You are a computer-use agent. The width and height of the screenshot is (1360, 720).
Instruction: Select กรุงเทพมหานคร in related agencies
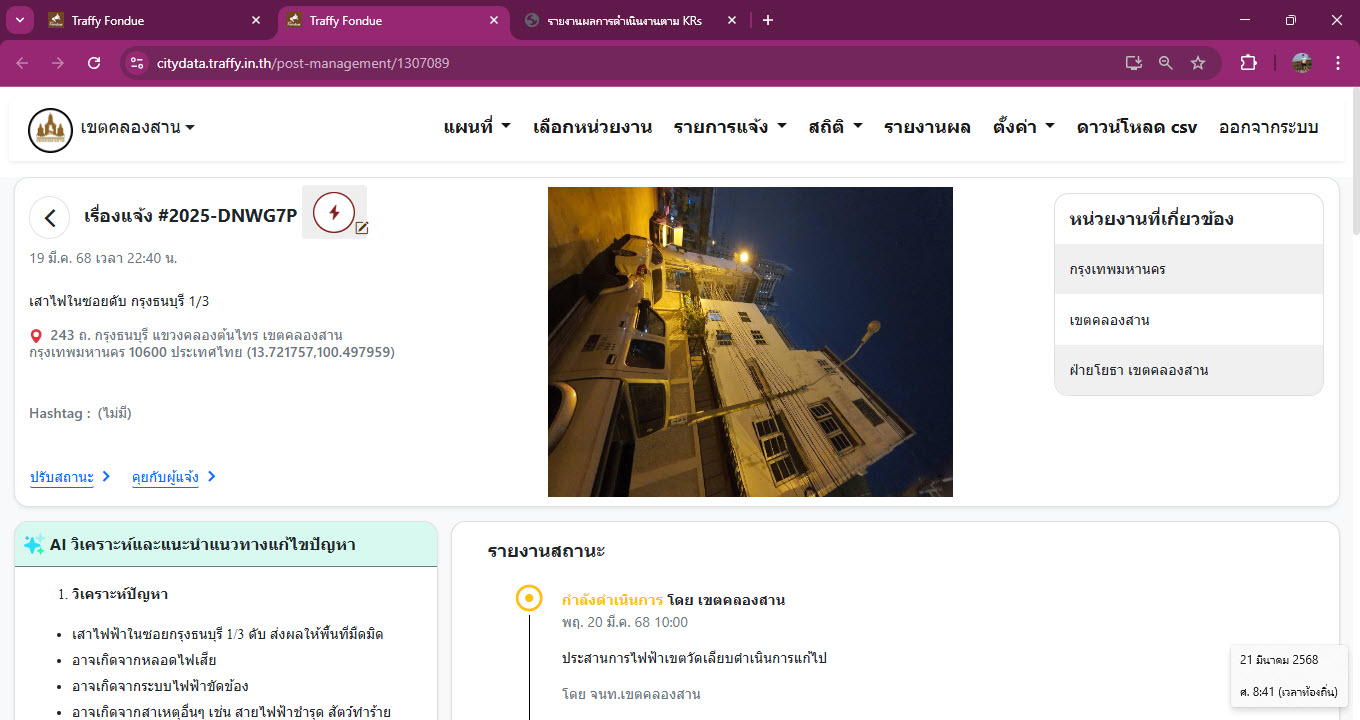(x=1189, y=269)
